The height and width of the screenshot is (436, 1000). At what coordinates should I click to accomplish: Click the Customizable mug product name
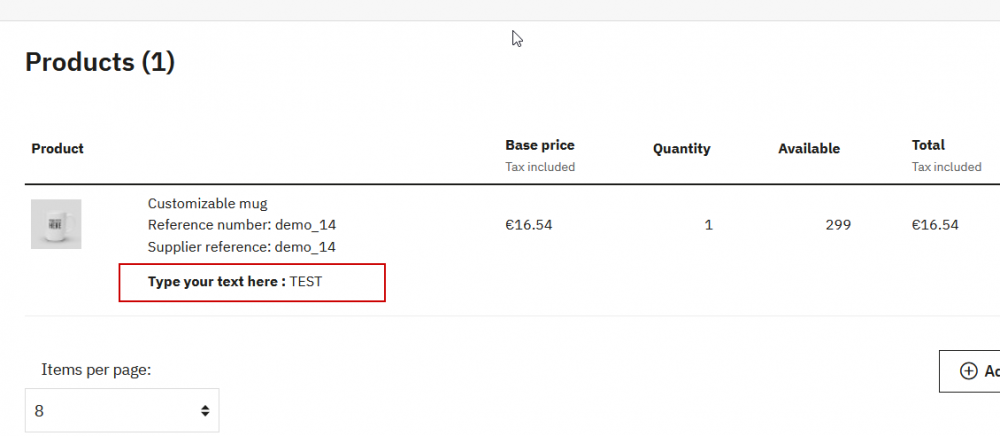(207, 203)
